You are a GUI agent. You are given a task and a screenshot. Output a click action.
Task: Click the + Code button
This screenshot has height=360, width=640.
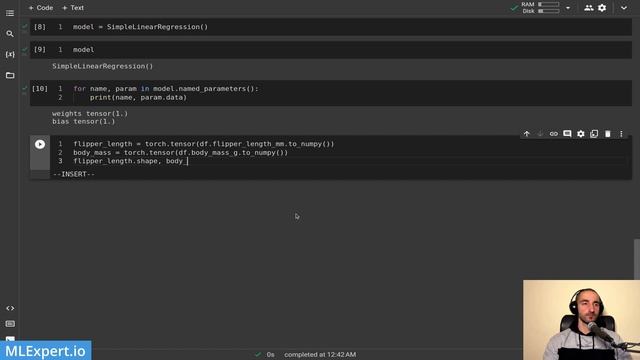click(41, 8)
